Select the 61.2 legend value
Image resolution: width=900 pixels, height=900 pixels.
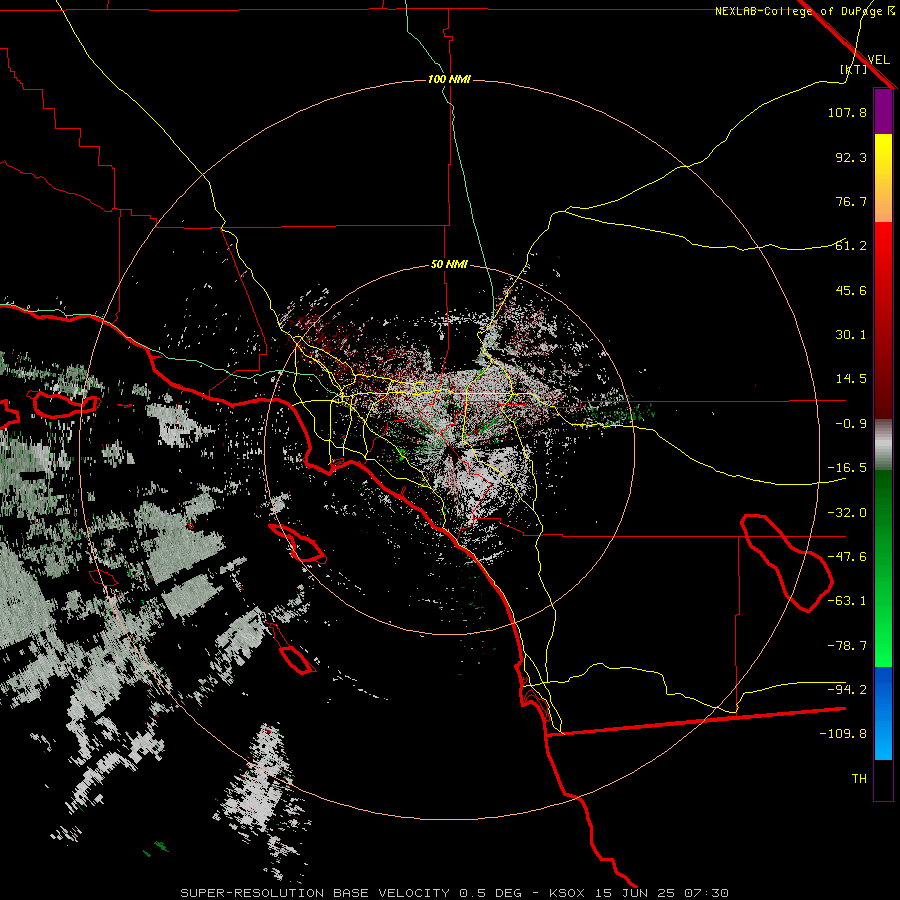pos(851,246)
